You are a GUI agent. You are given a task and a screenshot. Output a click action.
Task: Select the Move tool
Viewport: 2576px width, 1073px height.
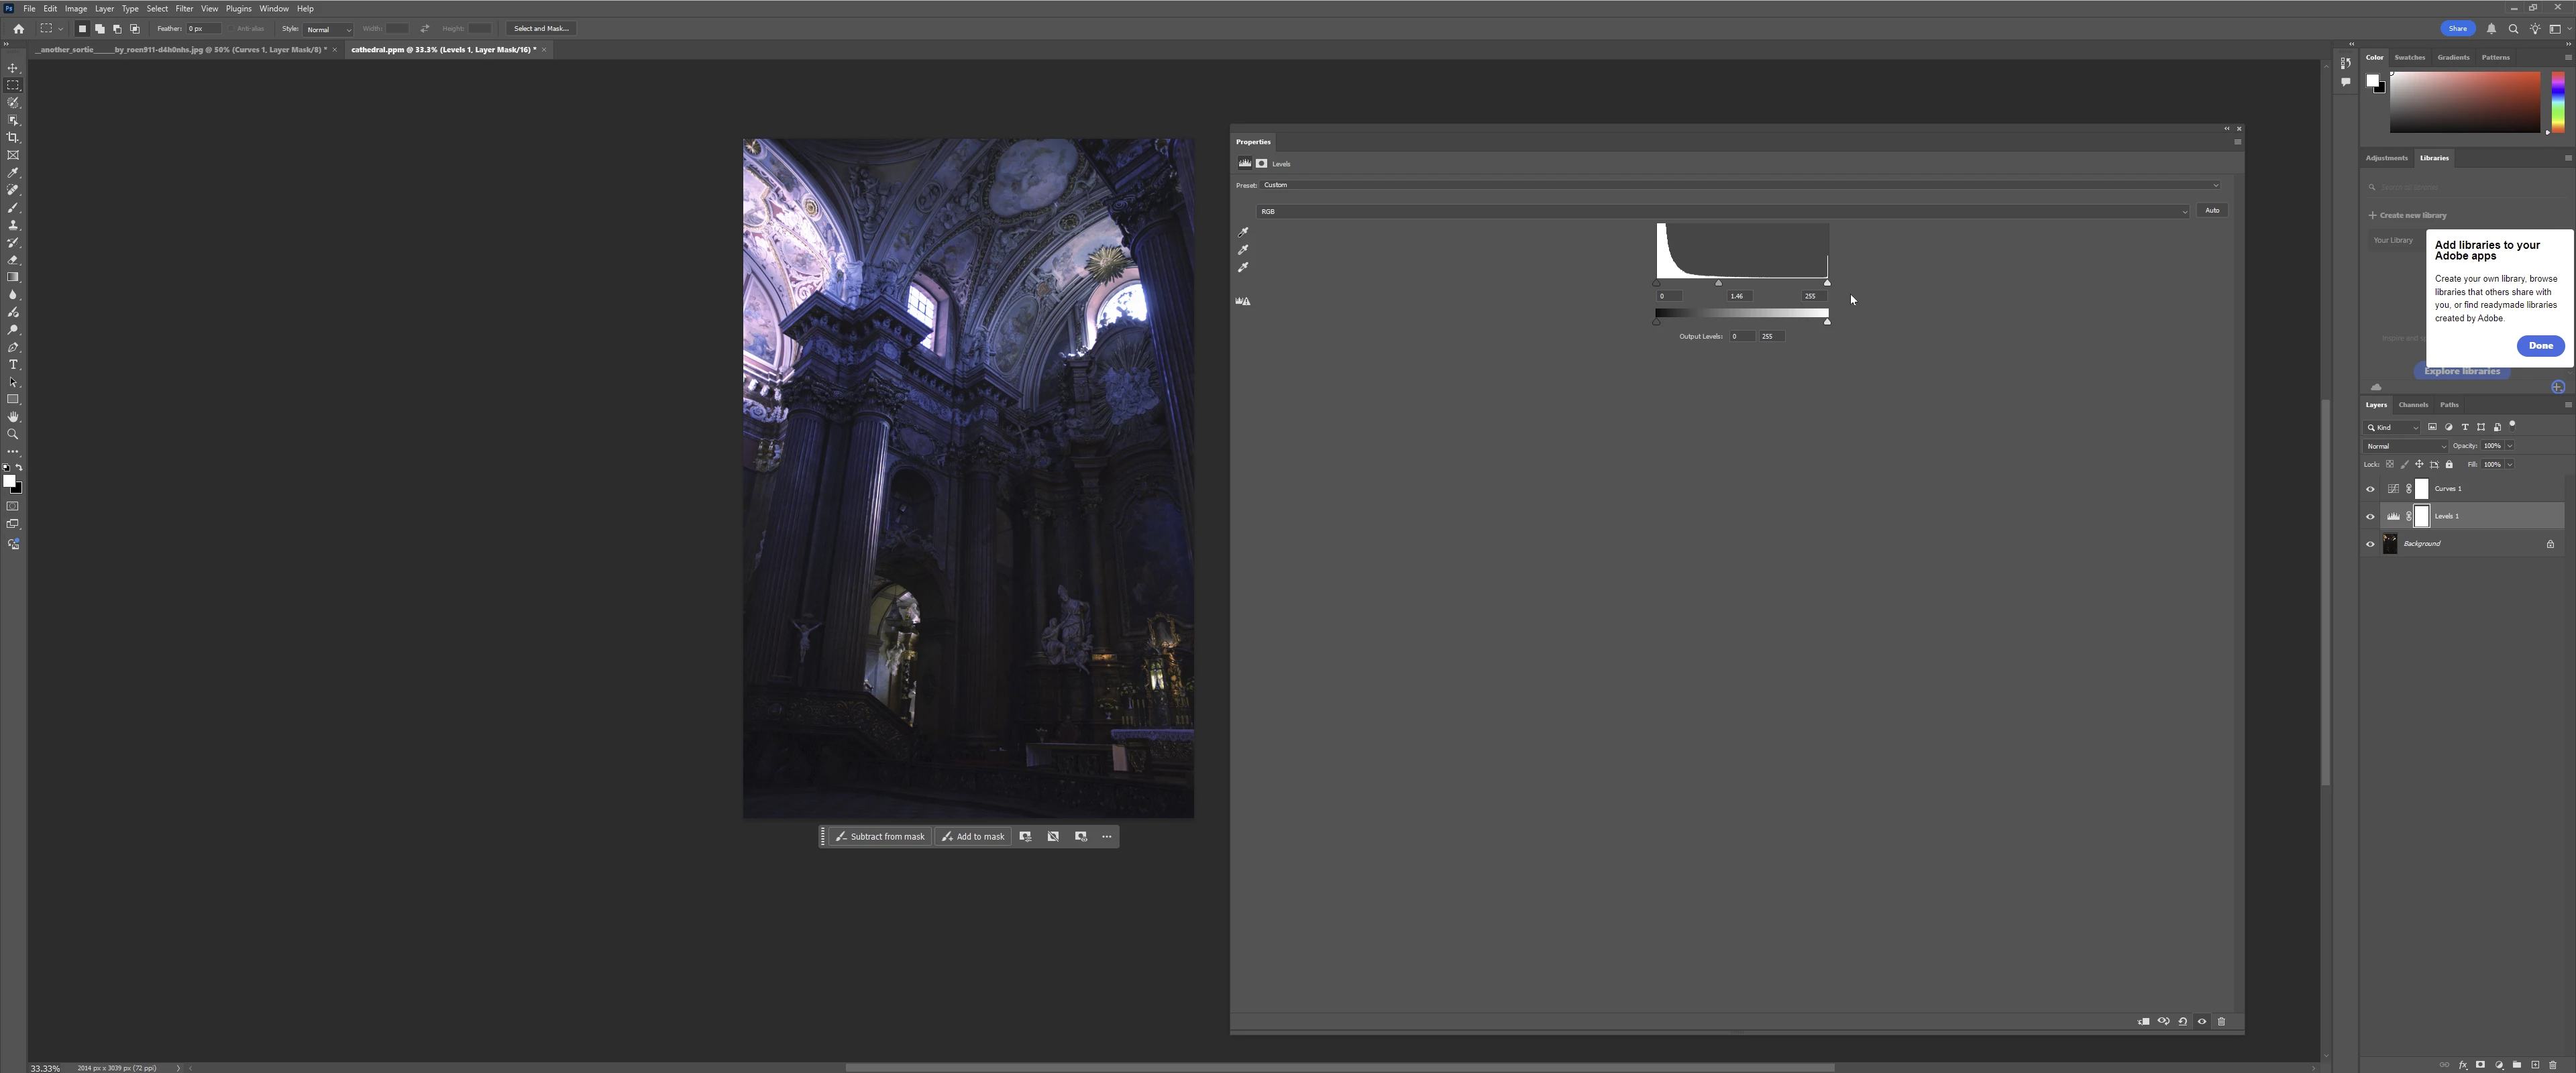[x=13, y=68]
